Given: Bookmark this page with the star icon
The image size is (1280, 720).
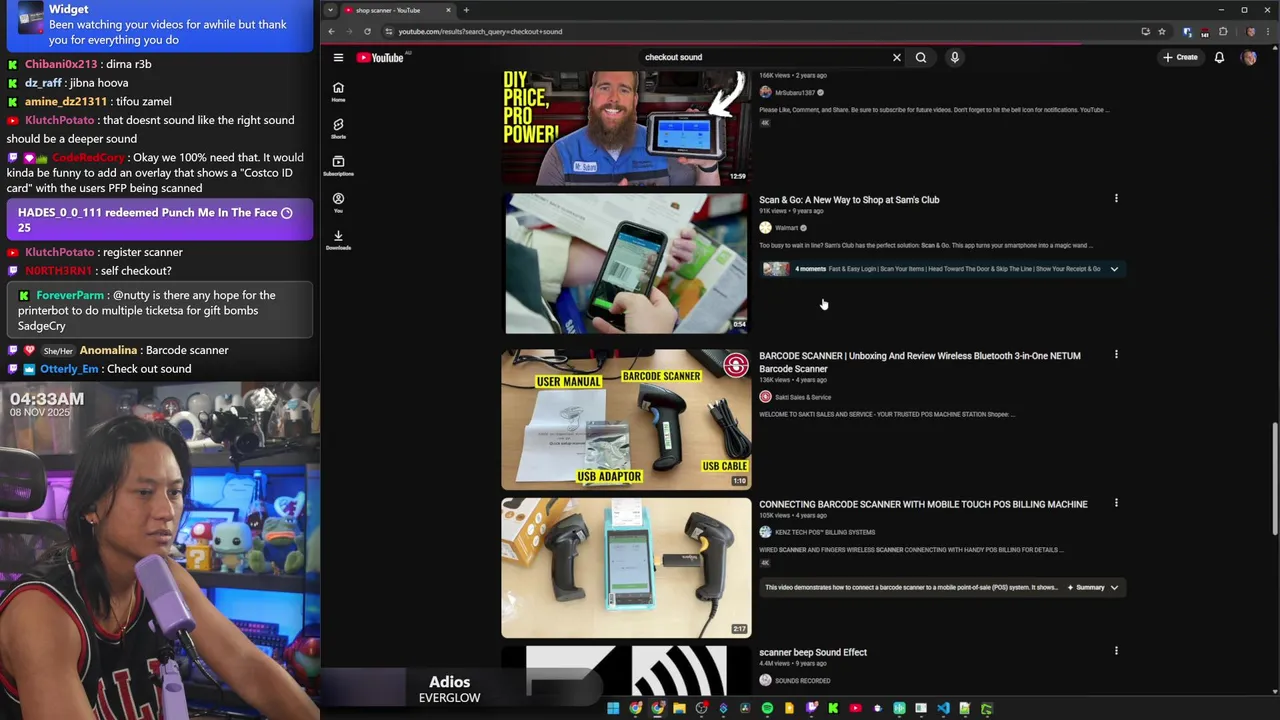Looking at the screenshot, I should tap(1162, 31).
